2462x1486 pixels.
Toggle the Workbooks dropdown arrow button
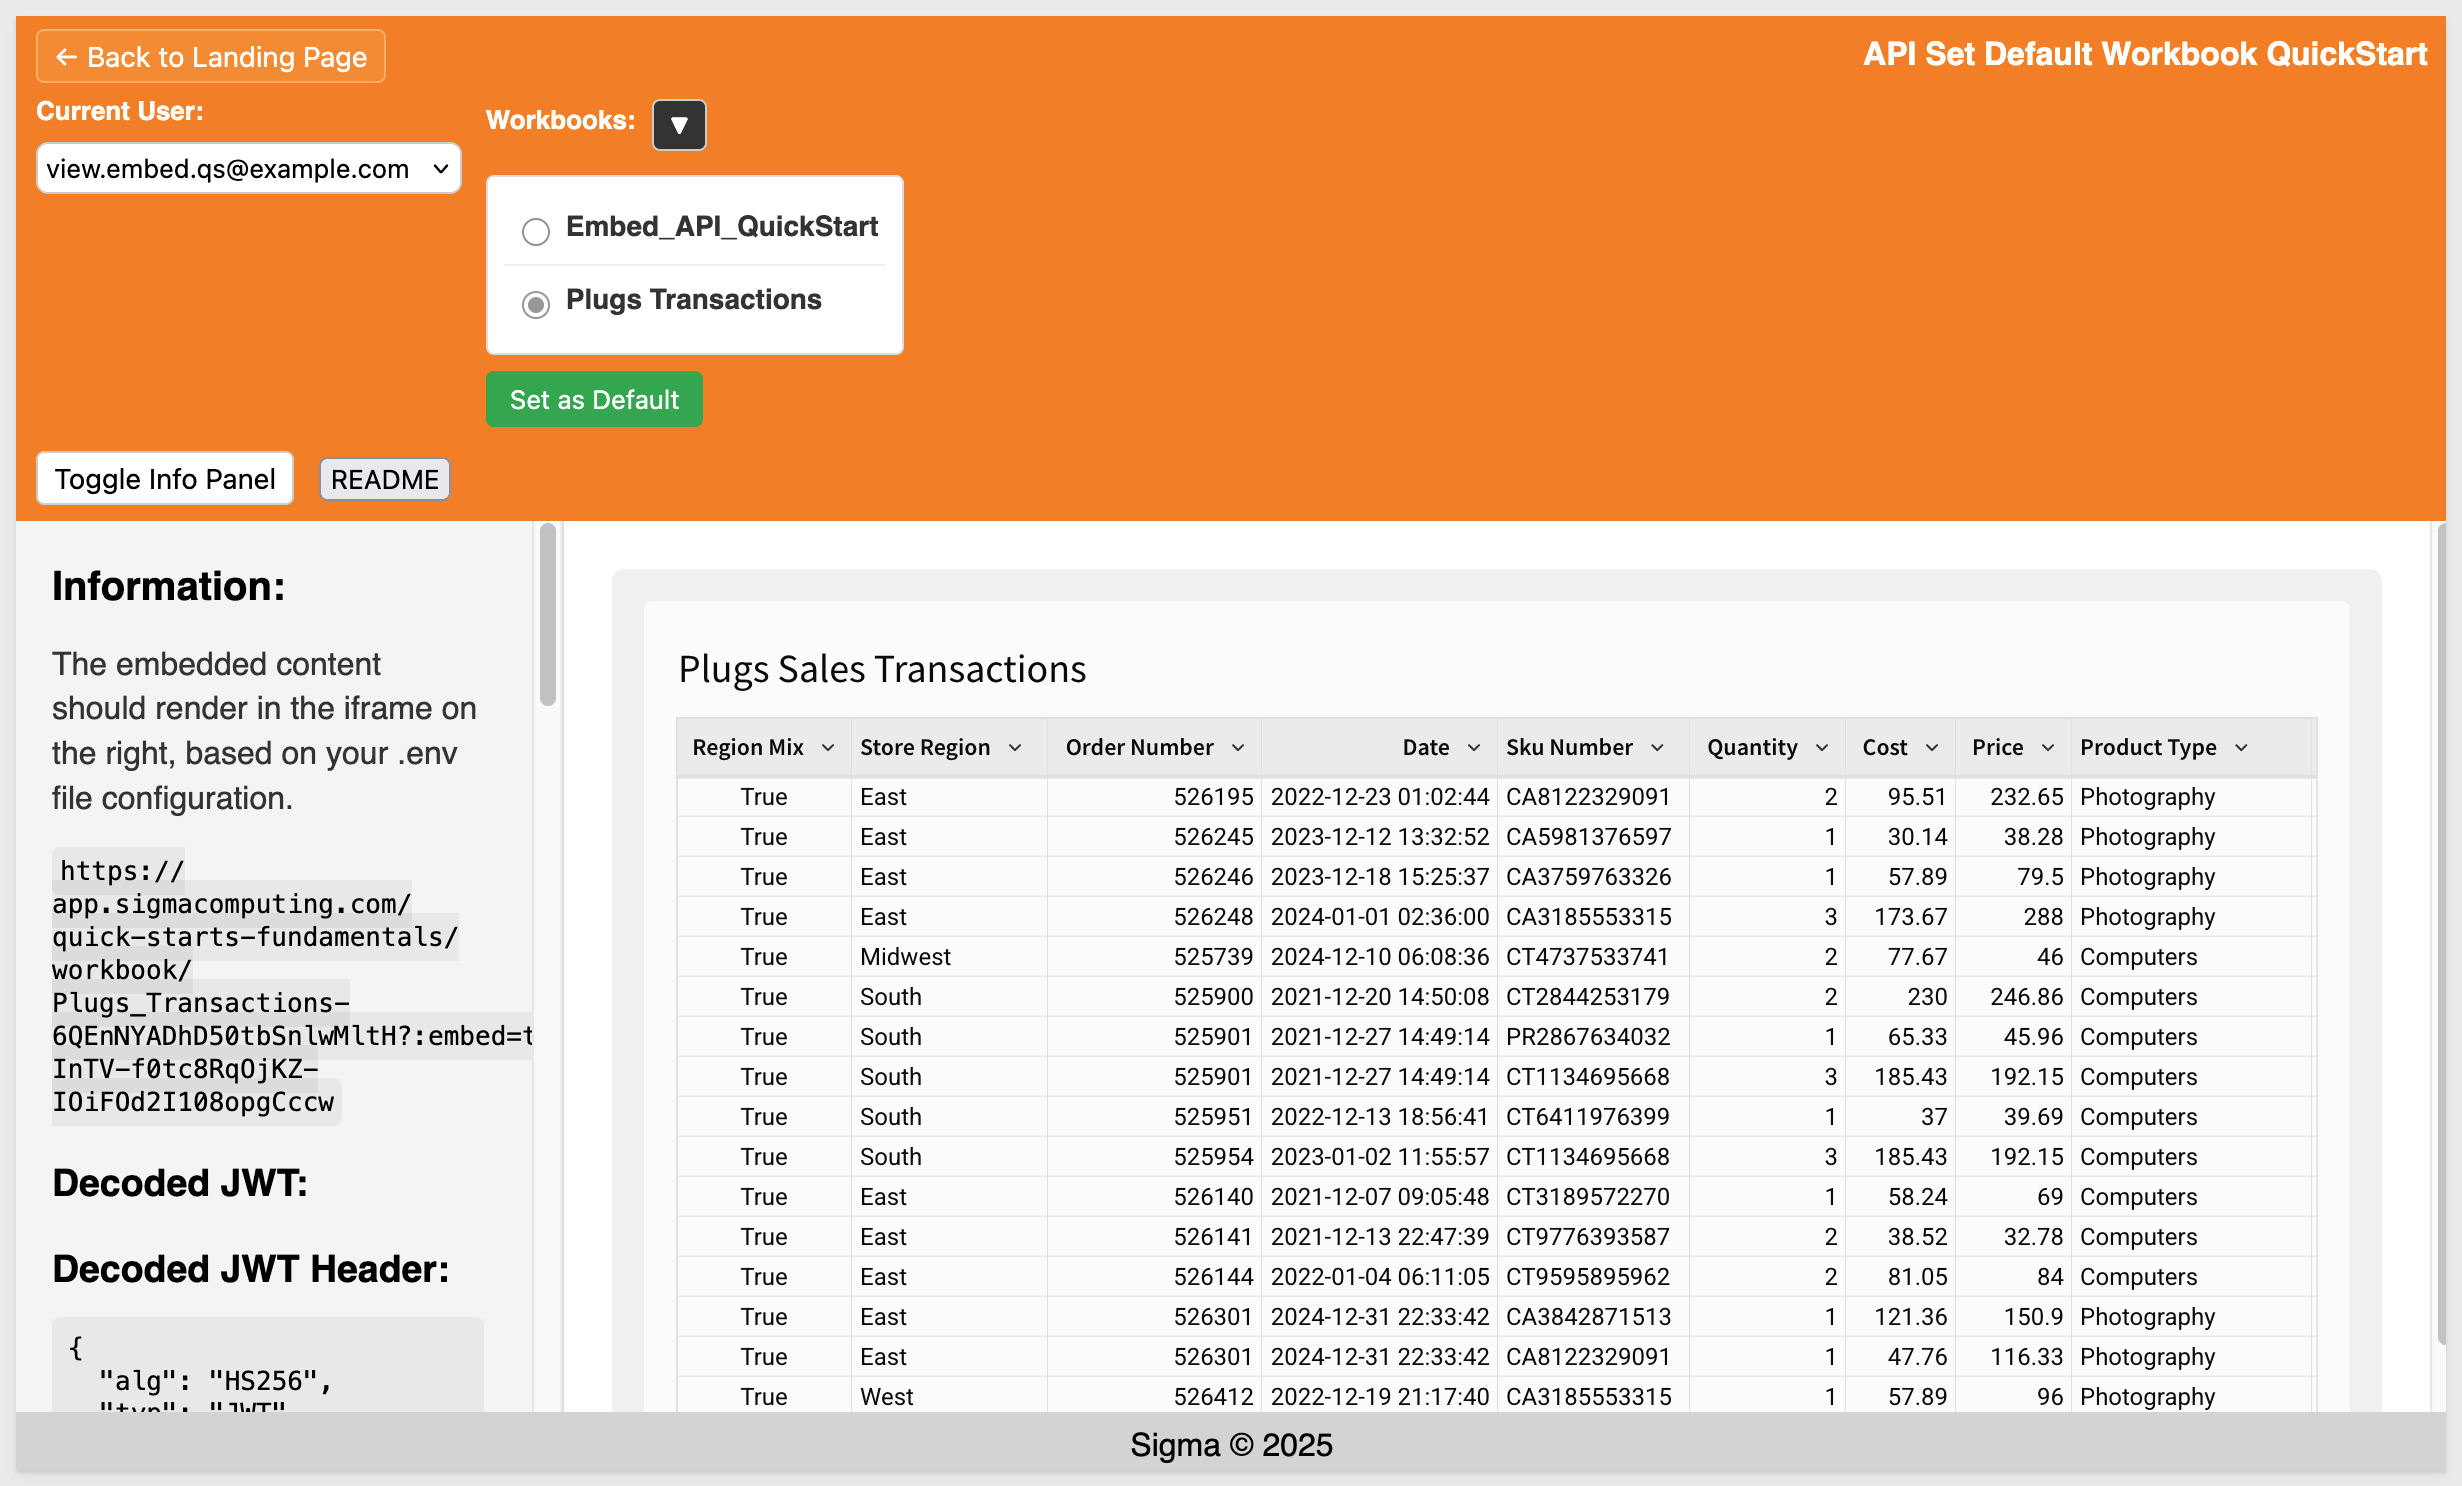(x=679, y=125)
